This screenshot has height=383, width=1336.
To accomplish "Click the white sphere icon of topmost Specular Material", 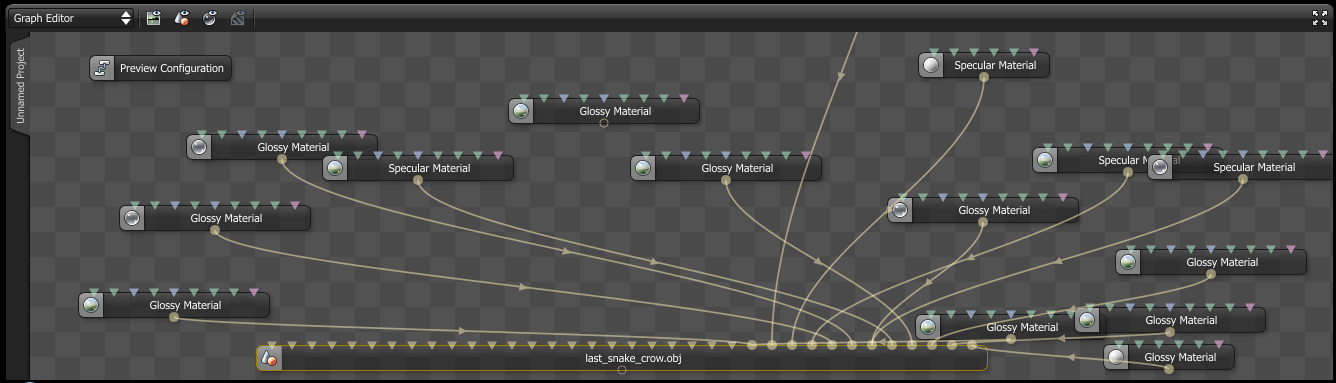I will coord(932,66).
